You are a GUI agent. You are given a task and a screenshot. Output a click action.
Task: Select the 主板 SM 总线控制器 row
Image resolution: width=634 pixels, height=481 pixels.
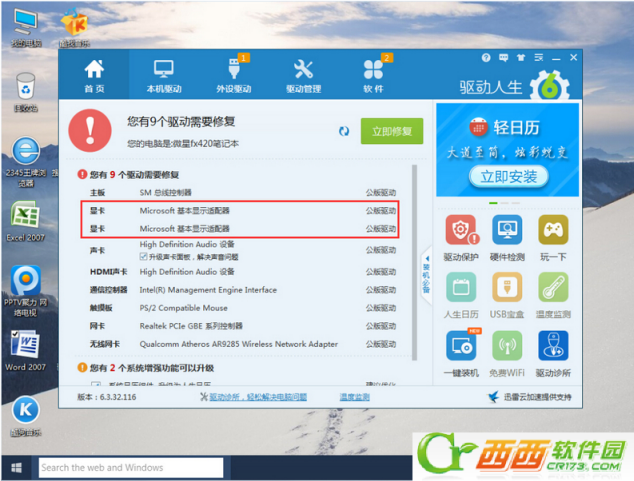243,192
